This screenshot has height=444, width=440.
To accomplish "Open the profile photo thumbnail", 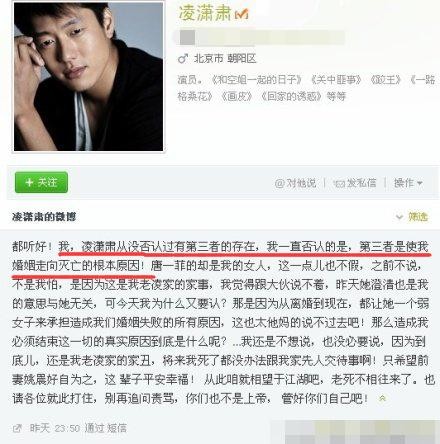I will 88,76.
